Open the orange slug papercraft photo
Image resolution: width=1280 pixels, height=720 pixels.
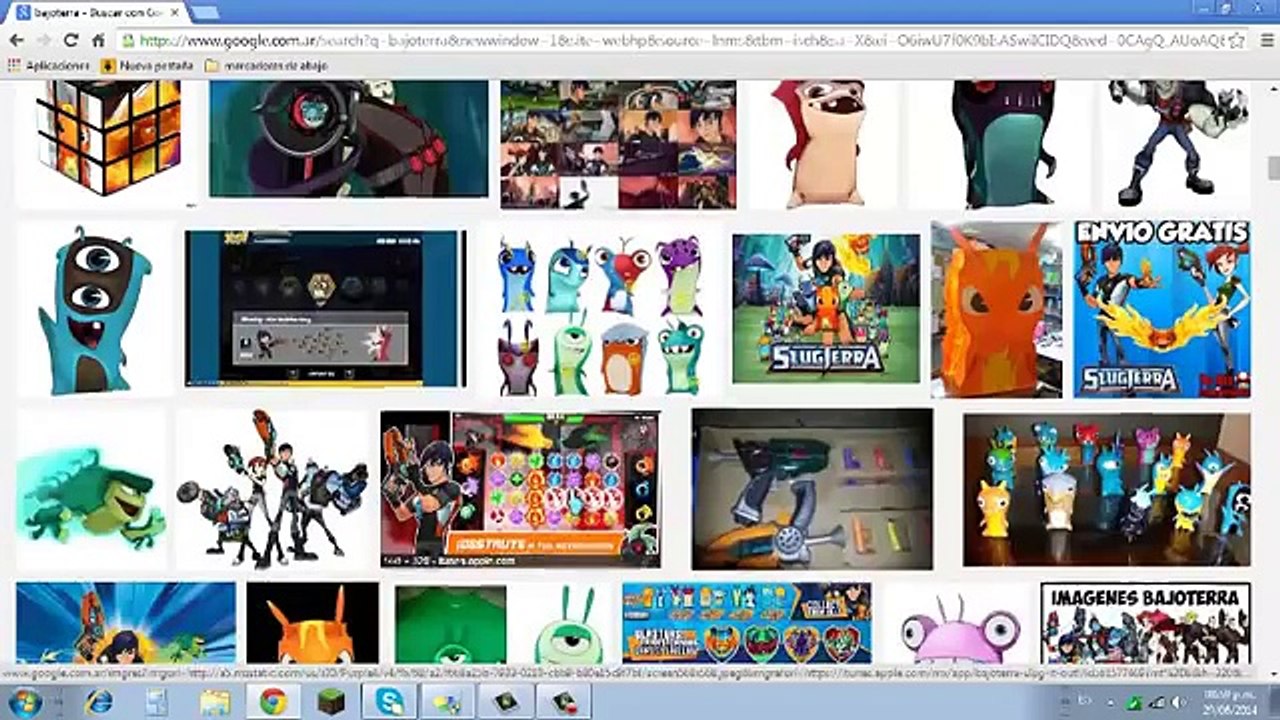pos(996,310)
